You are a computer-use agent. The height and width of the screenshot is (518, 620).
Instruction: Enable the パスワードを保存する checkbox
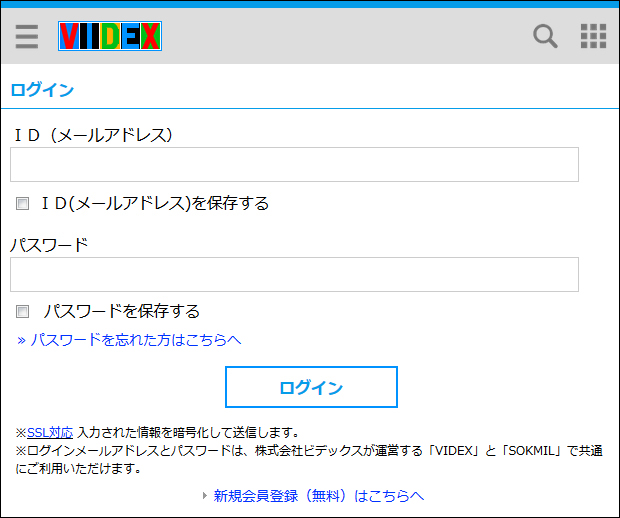23,312
